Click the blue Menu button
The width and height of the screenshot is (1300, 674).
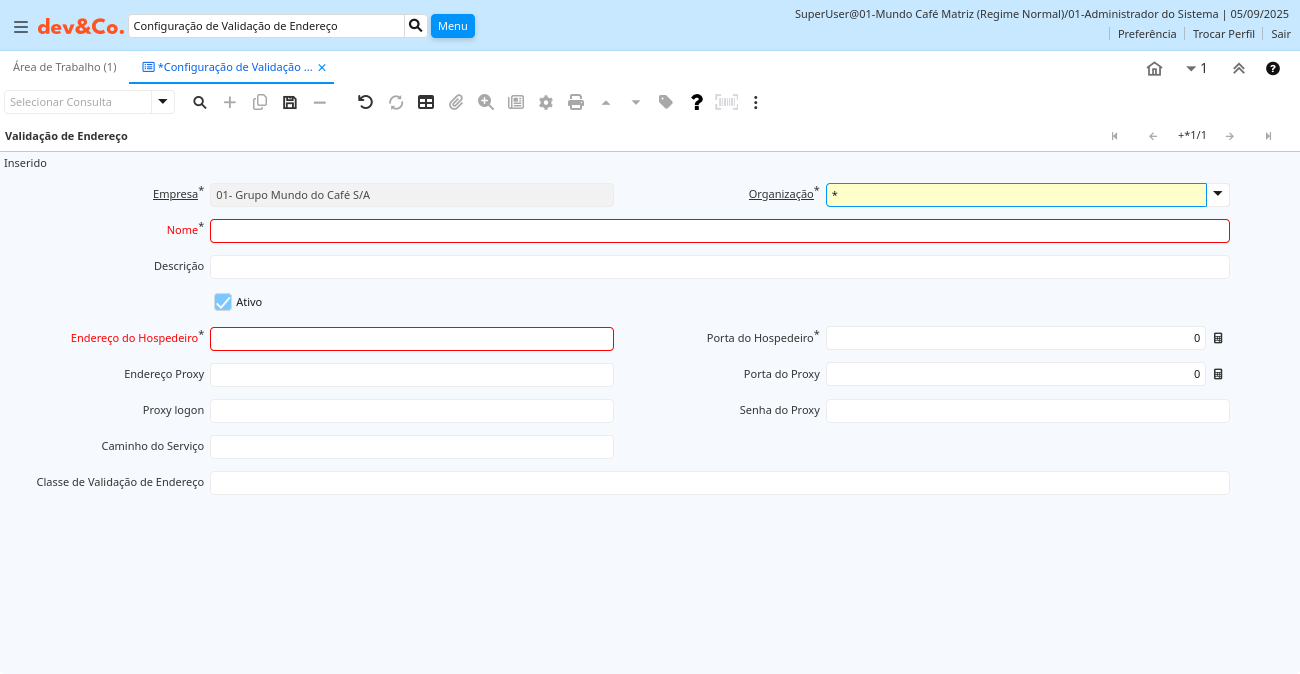point(452,26)
